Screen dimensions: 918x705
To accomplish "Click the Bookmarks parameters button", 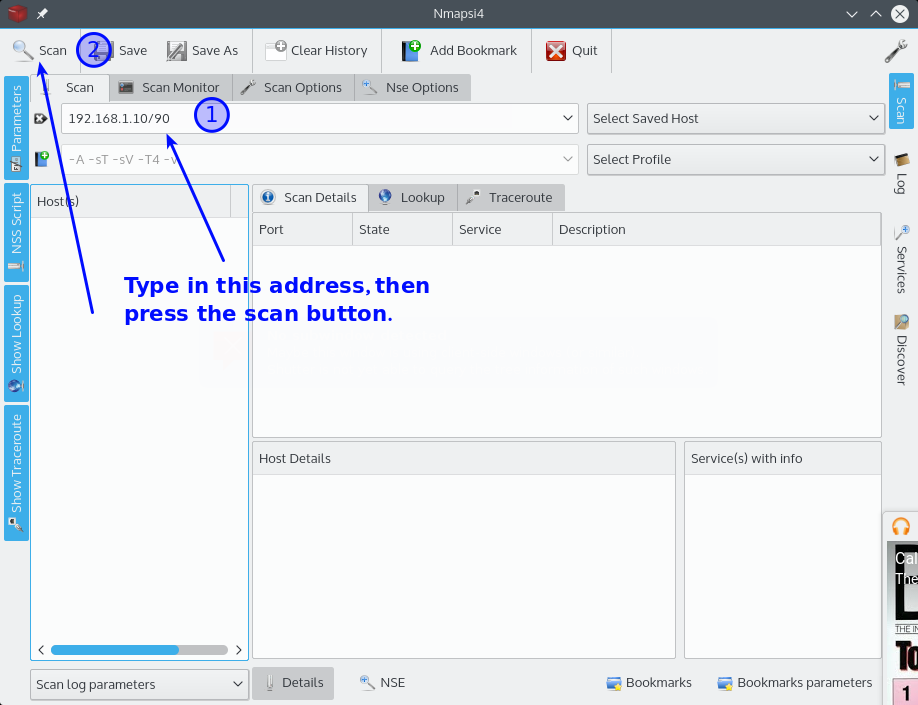I will [x=795, y=683].
